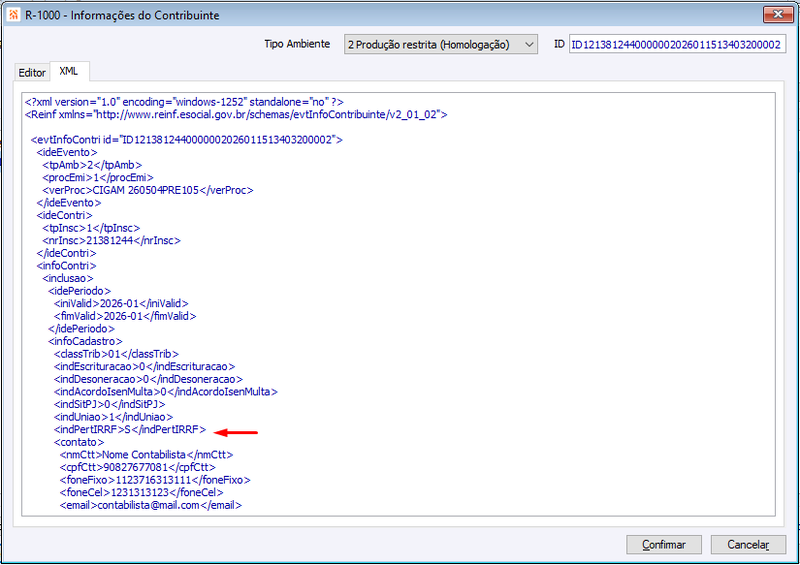Click the tpAmb line

pos(92,165)
